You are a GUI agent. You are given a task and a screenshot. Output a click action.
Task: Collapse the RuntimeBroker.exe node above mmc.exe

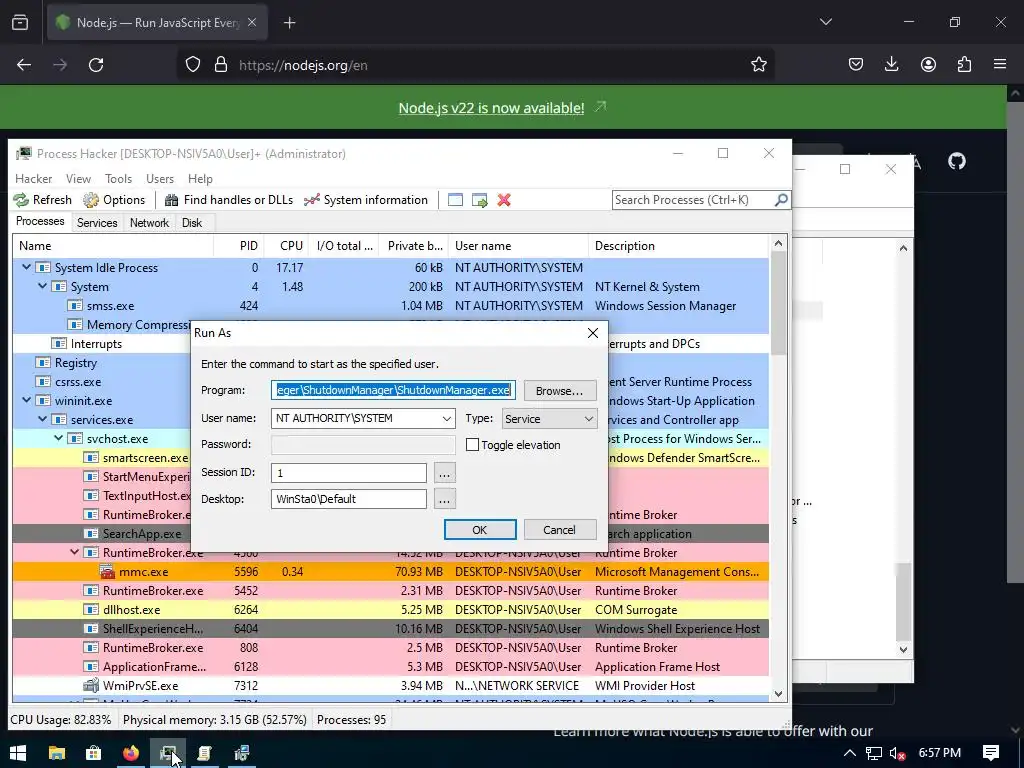(74, 552)
